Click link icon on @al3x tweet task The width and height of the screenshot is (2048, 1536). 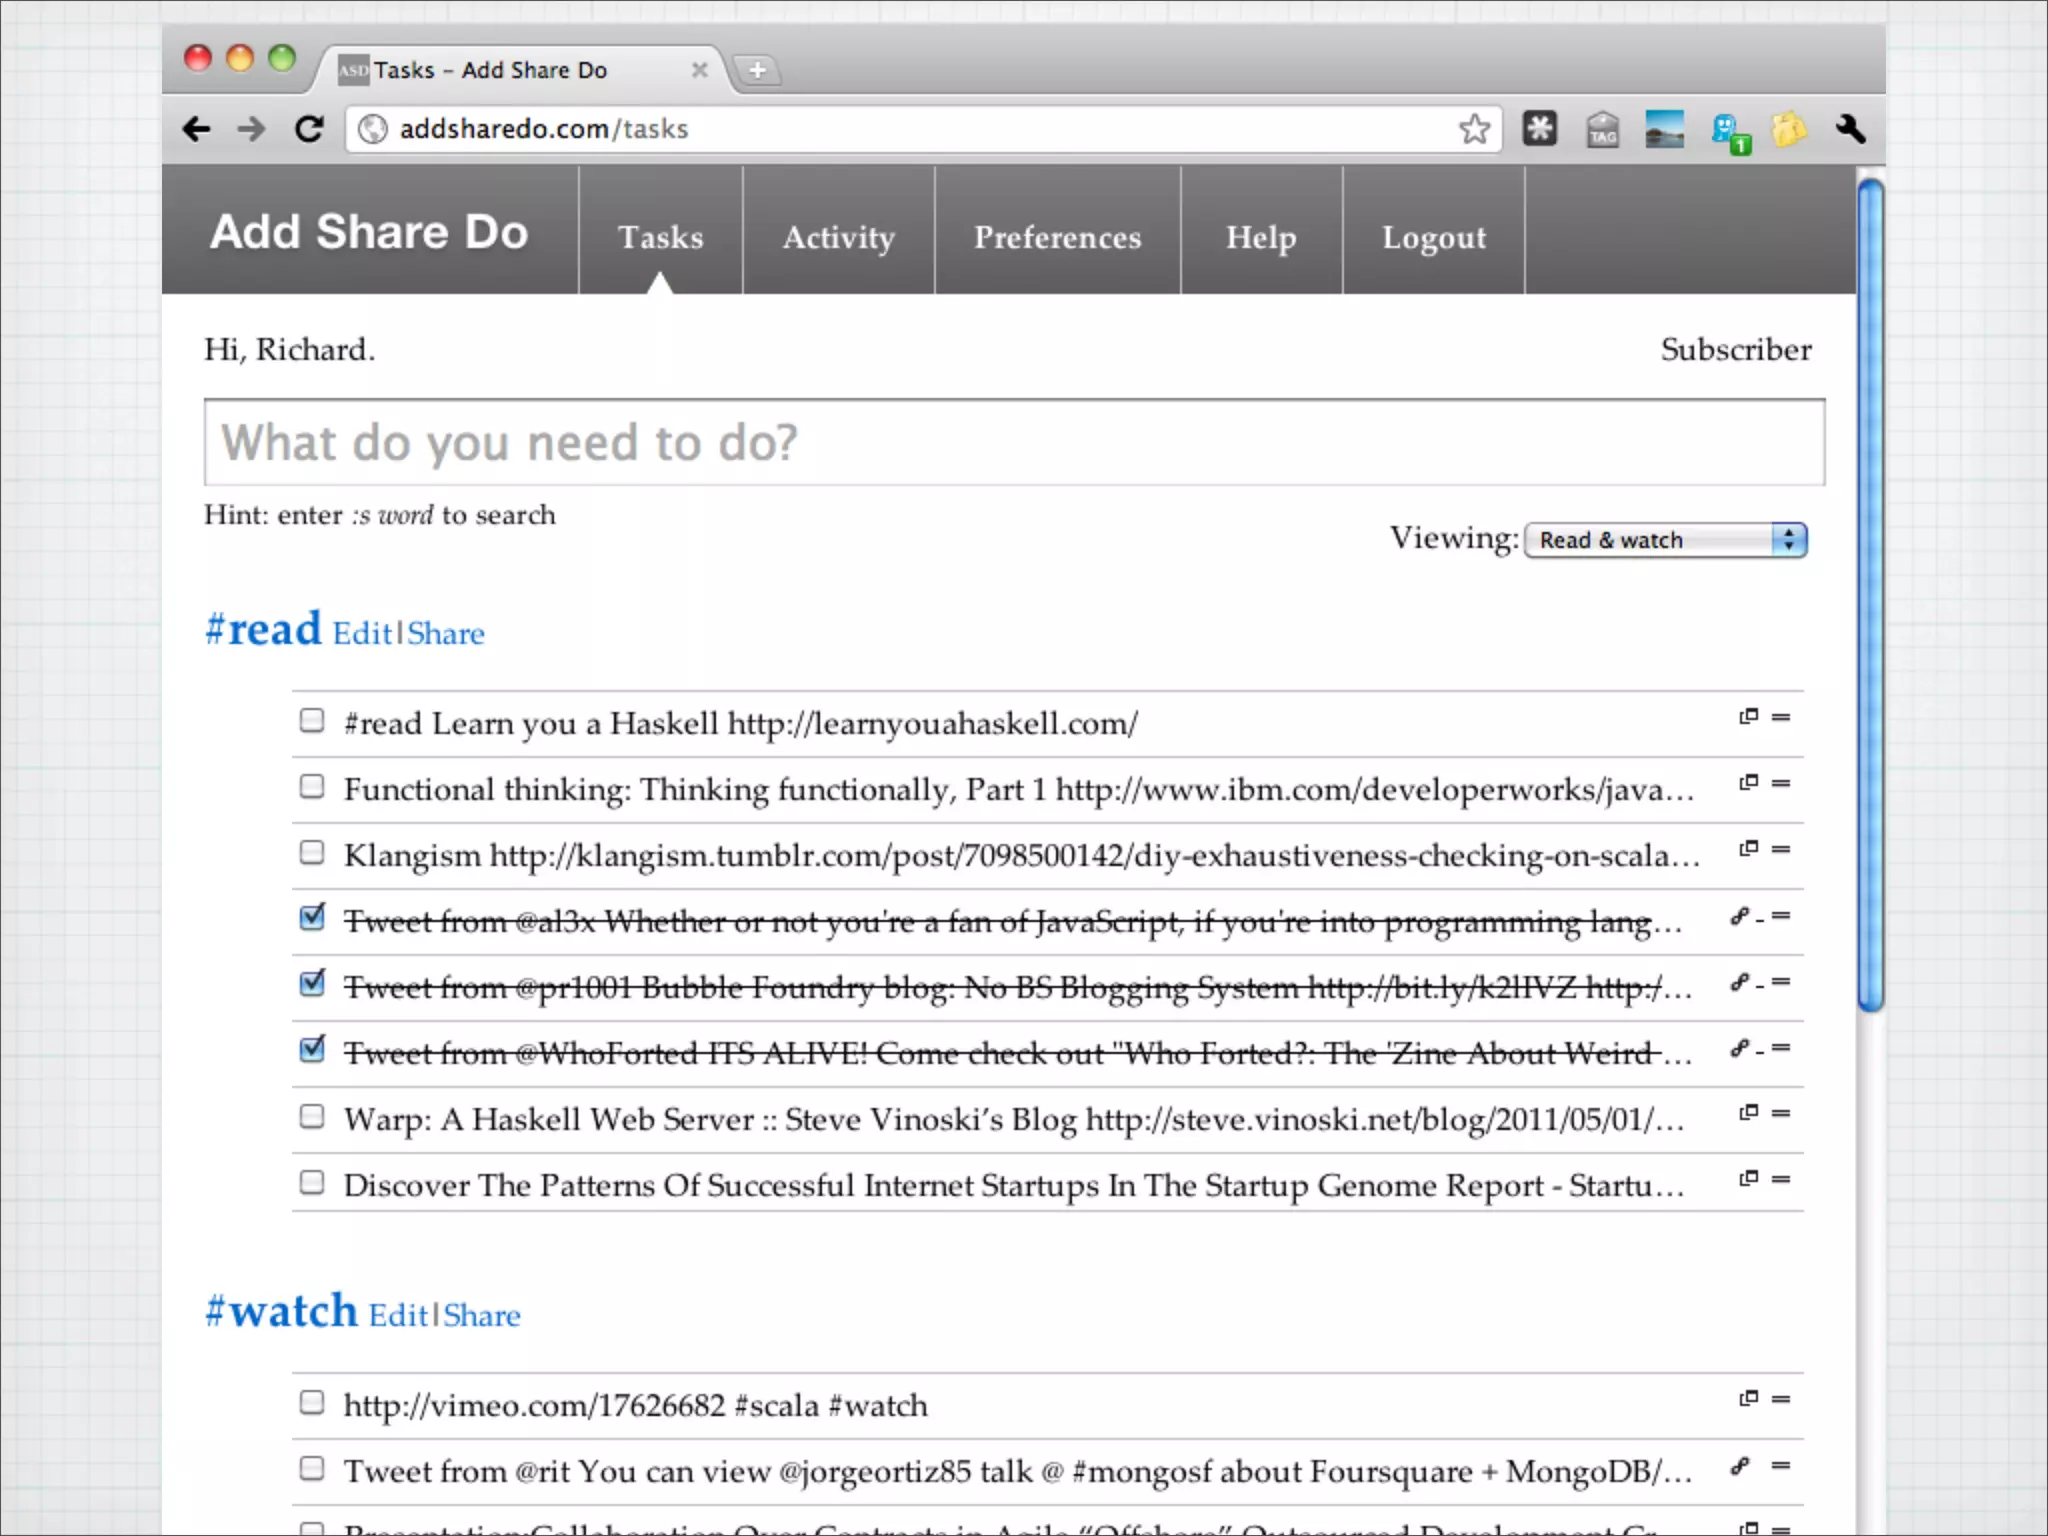(1740, 915)
